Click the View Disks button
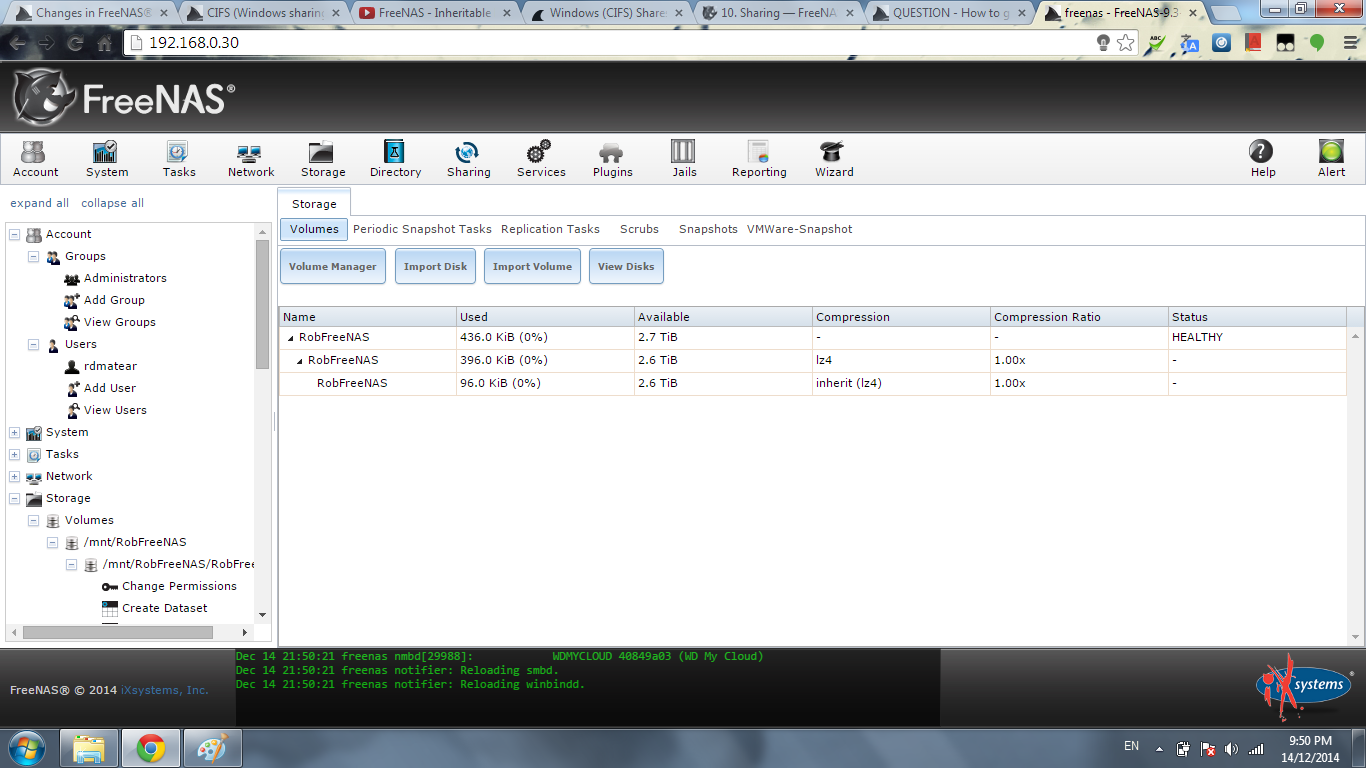The width and height of the screenshot is (1366, 768). point(626,267)
